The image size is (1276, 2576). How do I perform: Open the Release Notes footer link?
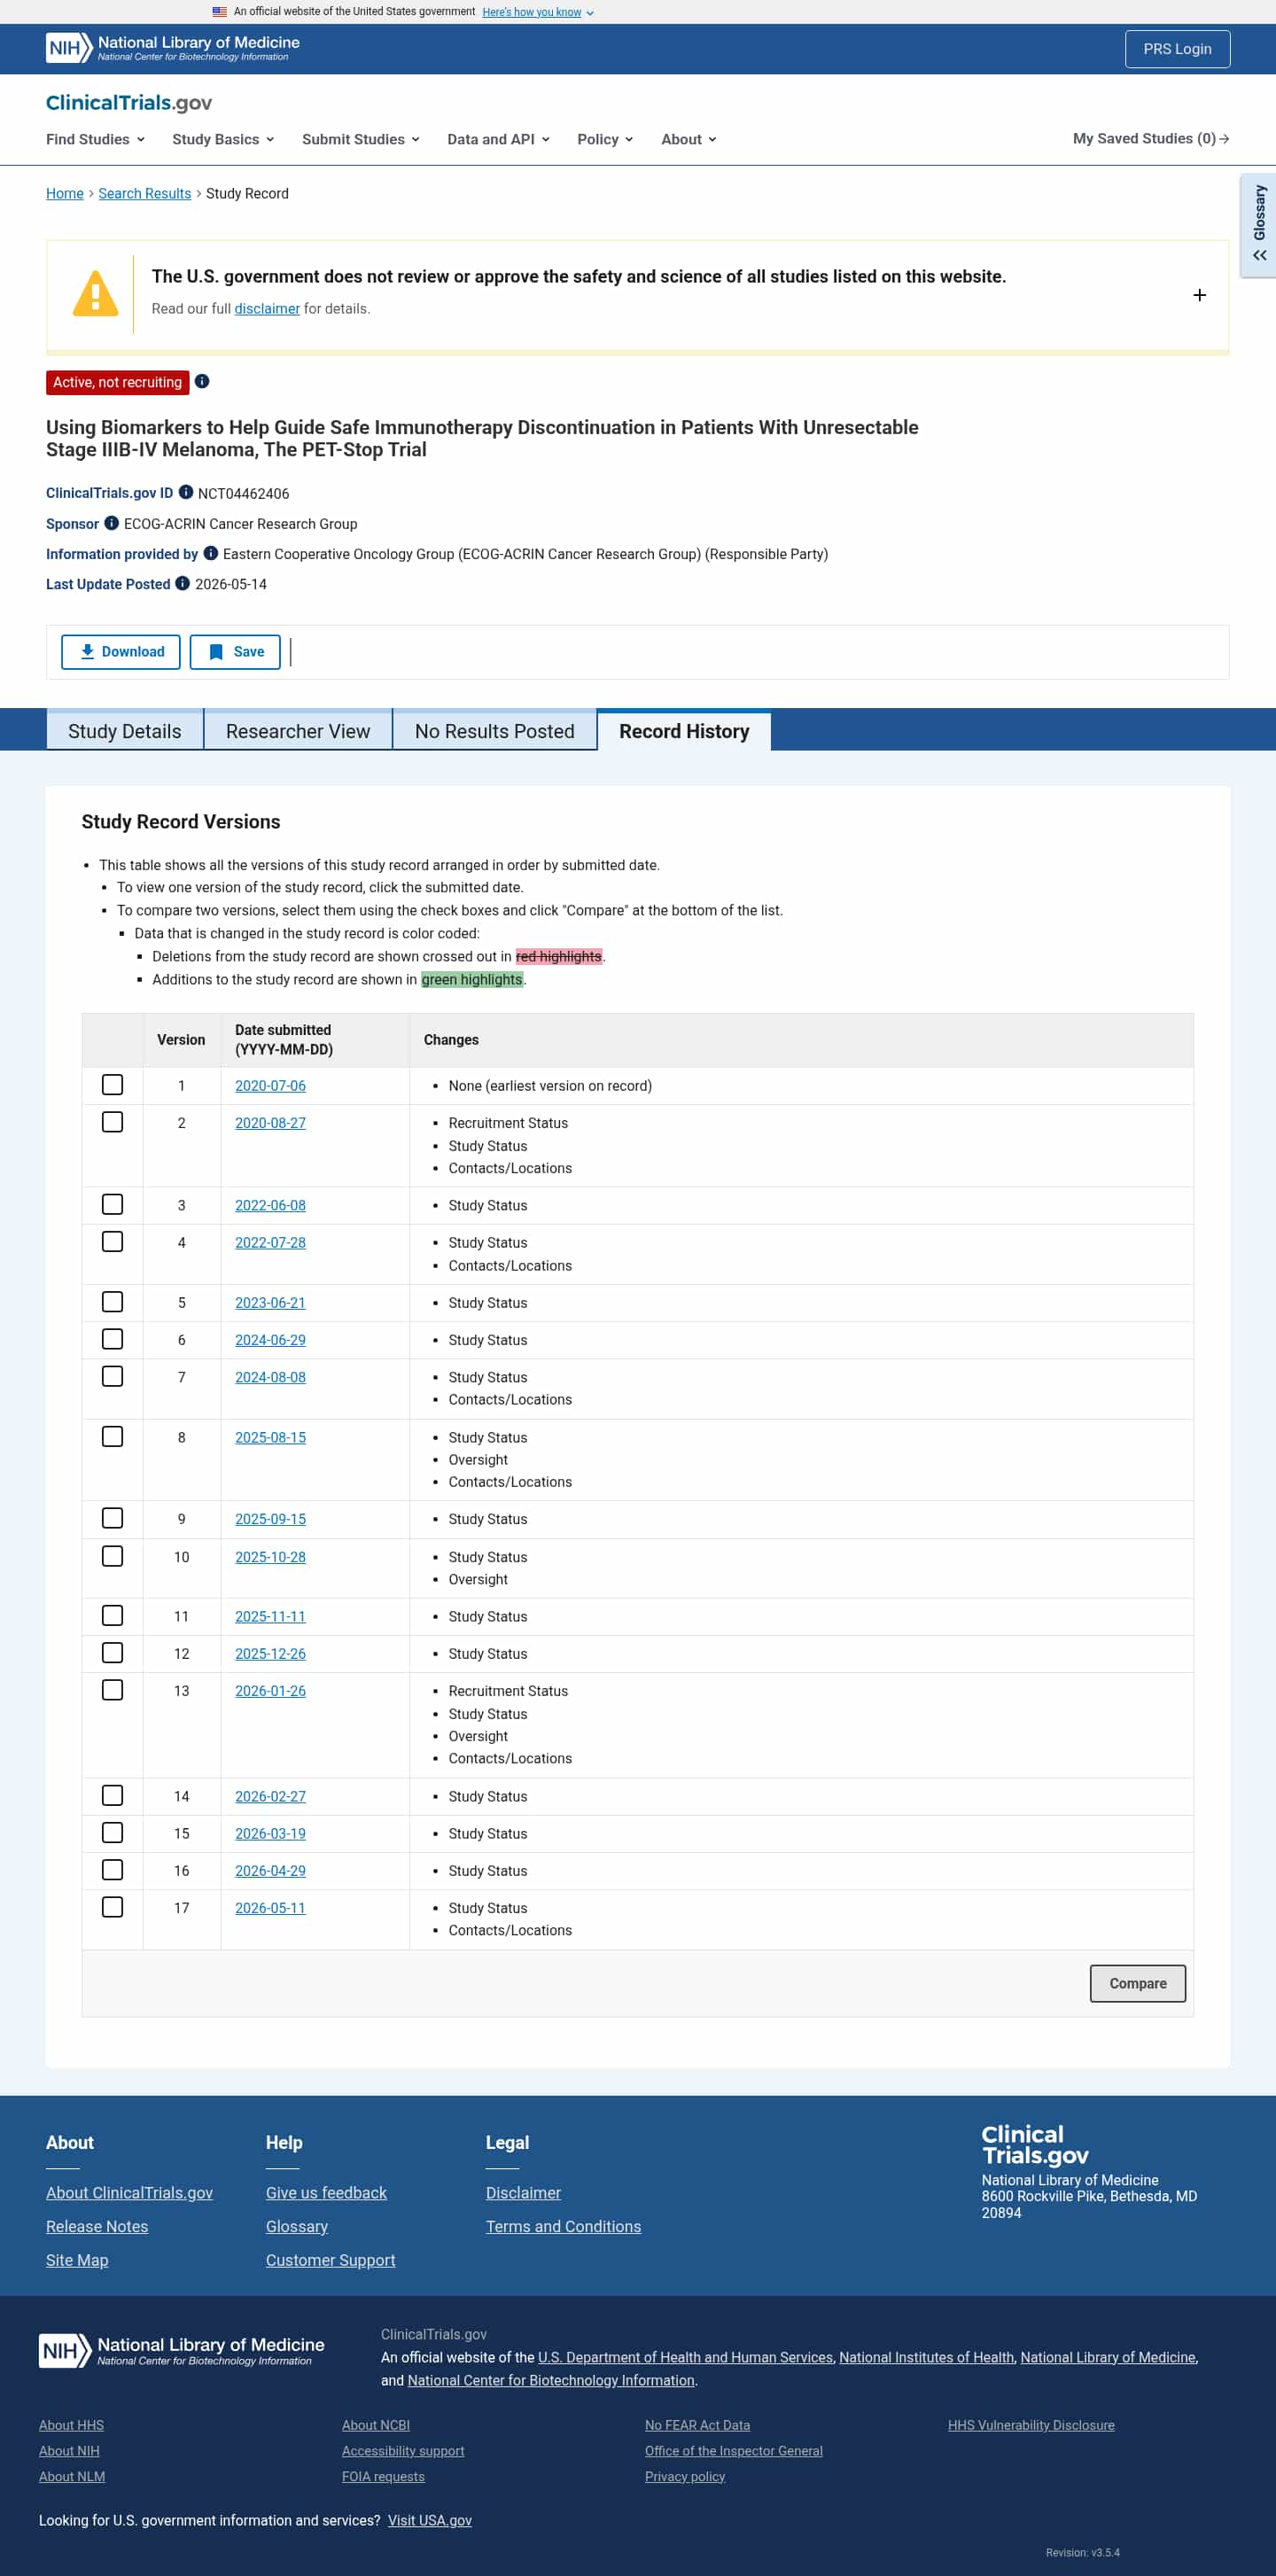pos(97,2227)
